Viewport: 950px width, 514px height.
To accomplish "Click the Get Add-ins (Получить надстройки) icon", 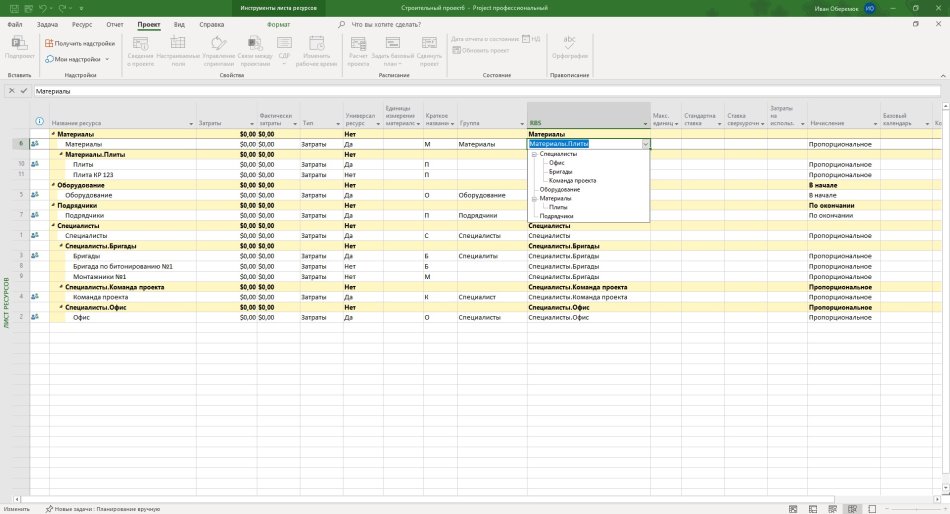I will pos(49,43).
